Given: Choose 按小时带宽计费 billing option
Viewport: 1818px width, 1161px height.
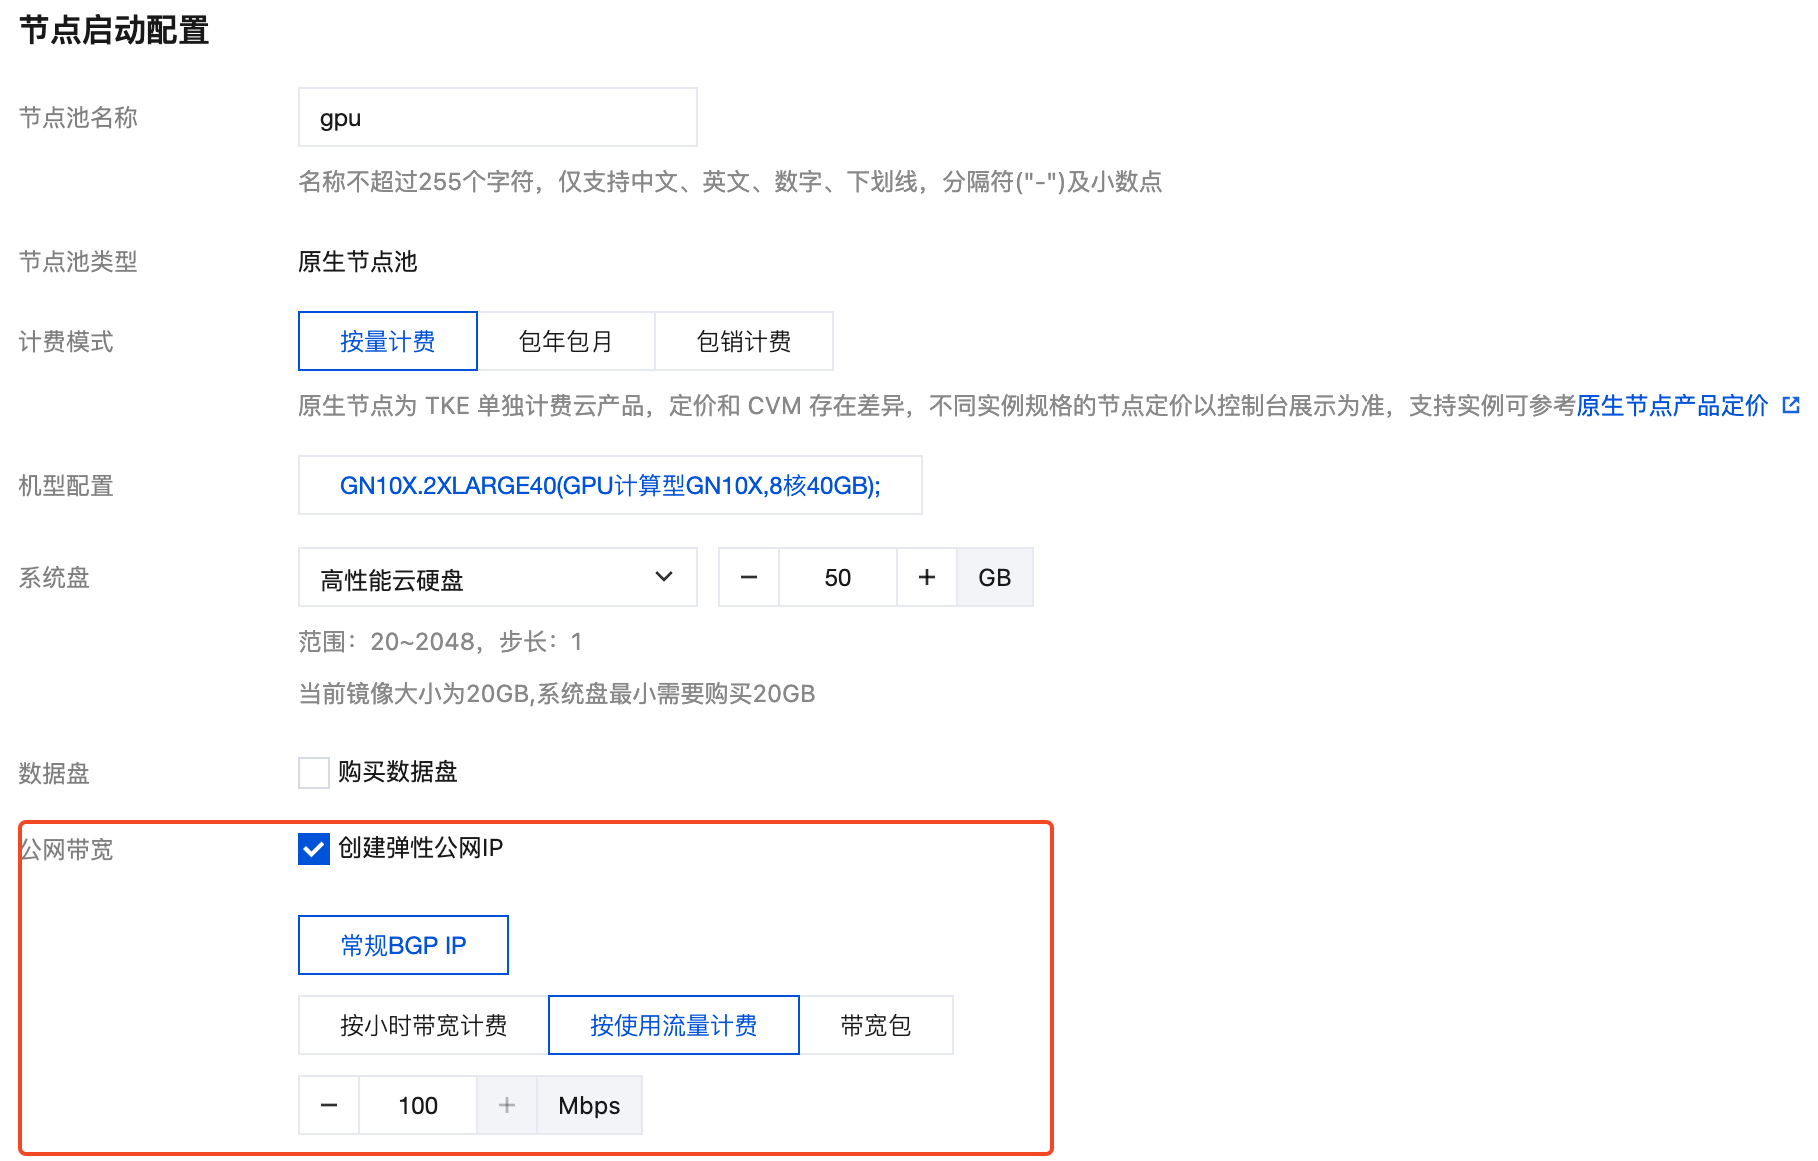Looking at the screenshot, I should coord(424,1025).
